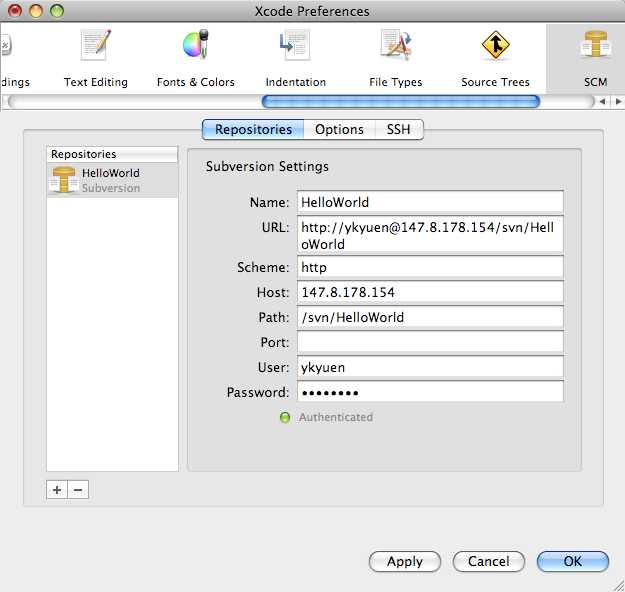The height and width of the screenshot is (592, 625).
Task: Focus the Password field
Action: click(x=429, y=392)
